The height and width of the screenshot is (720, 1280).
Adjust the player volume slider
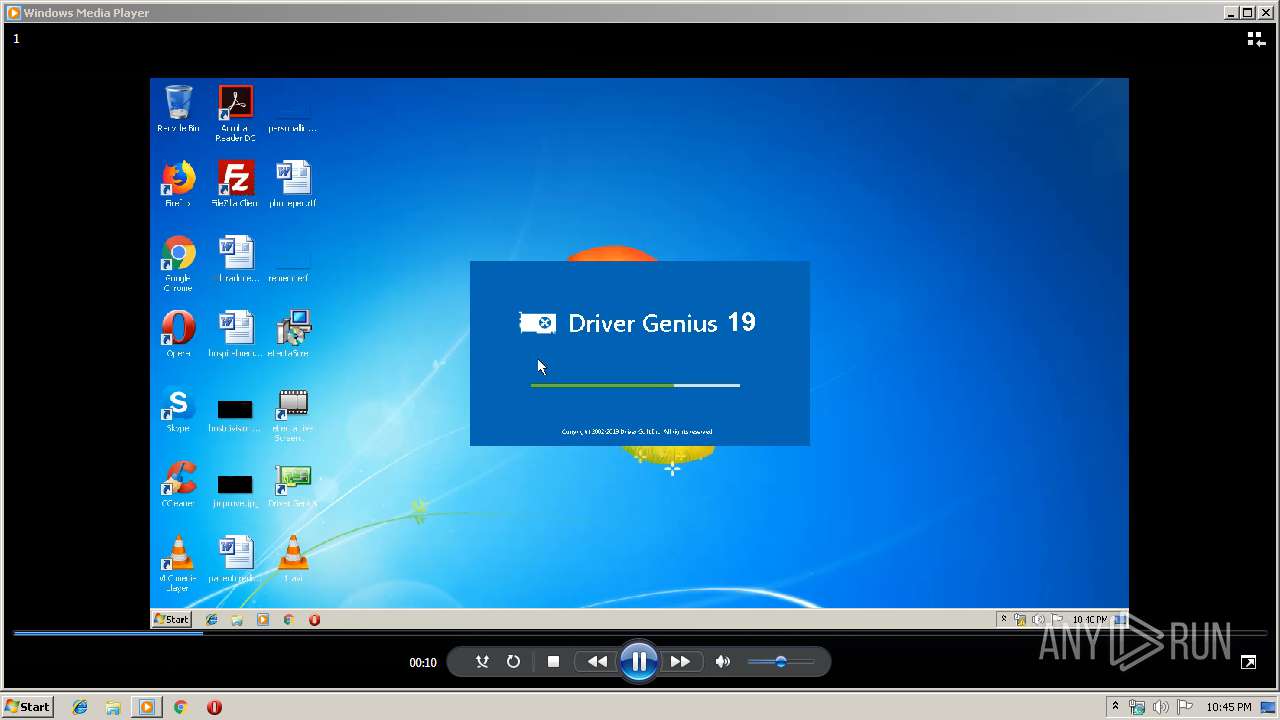[x=780, y=662]
